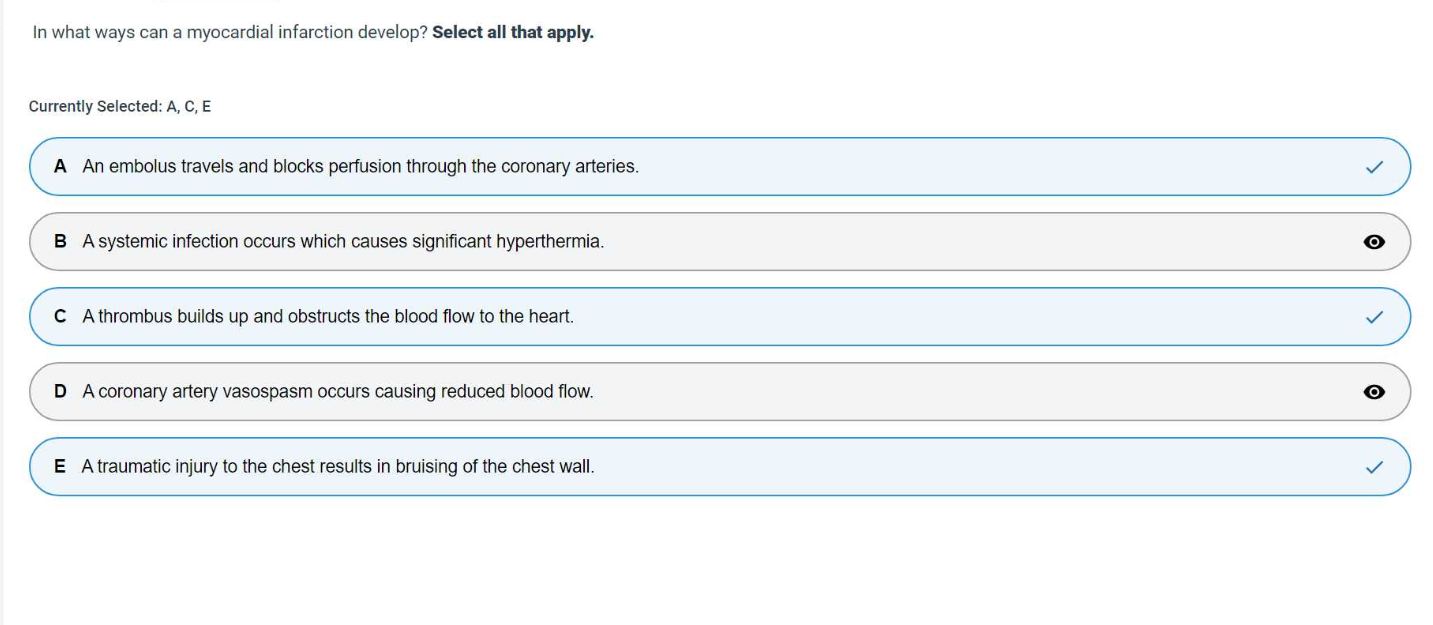The height and width of the screenshot is (625, 1433).
Task: Click the letter A option label
Action: point(61,167)
